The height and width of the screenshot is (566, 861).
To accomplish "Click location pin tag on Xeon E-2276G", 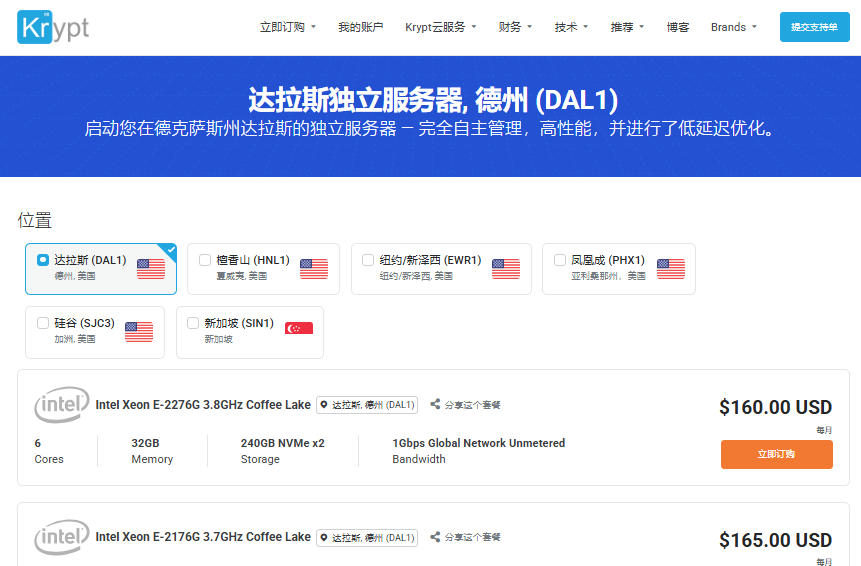I will click(x=367, y=405).
